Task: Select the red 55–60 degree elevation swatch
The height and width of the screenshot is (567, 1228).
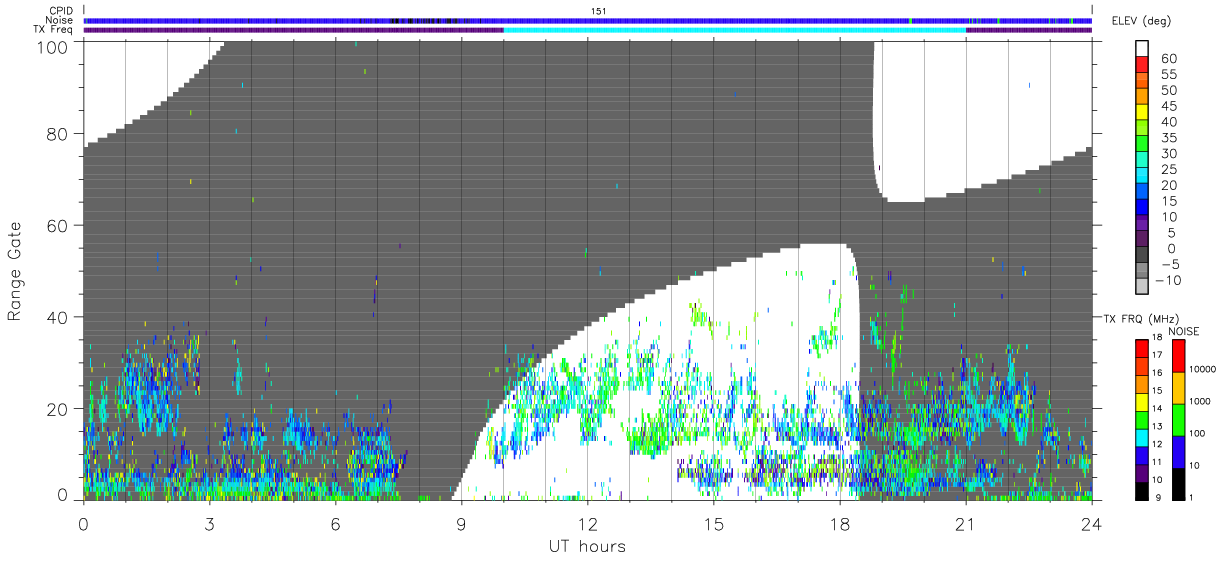Action: click(x=1142, y=65)
